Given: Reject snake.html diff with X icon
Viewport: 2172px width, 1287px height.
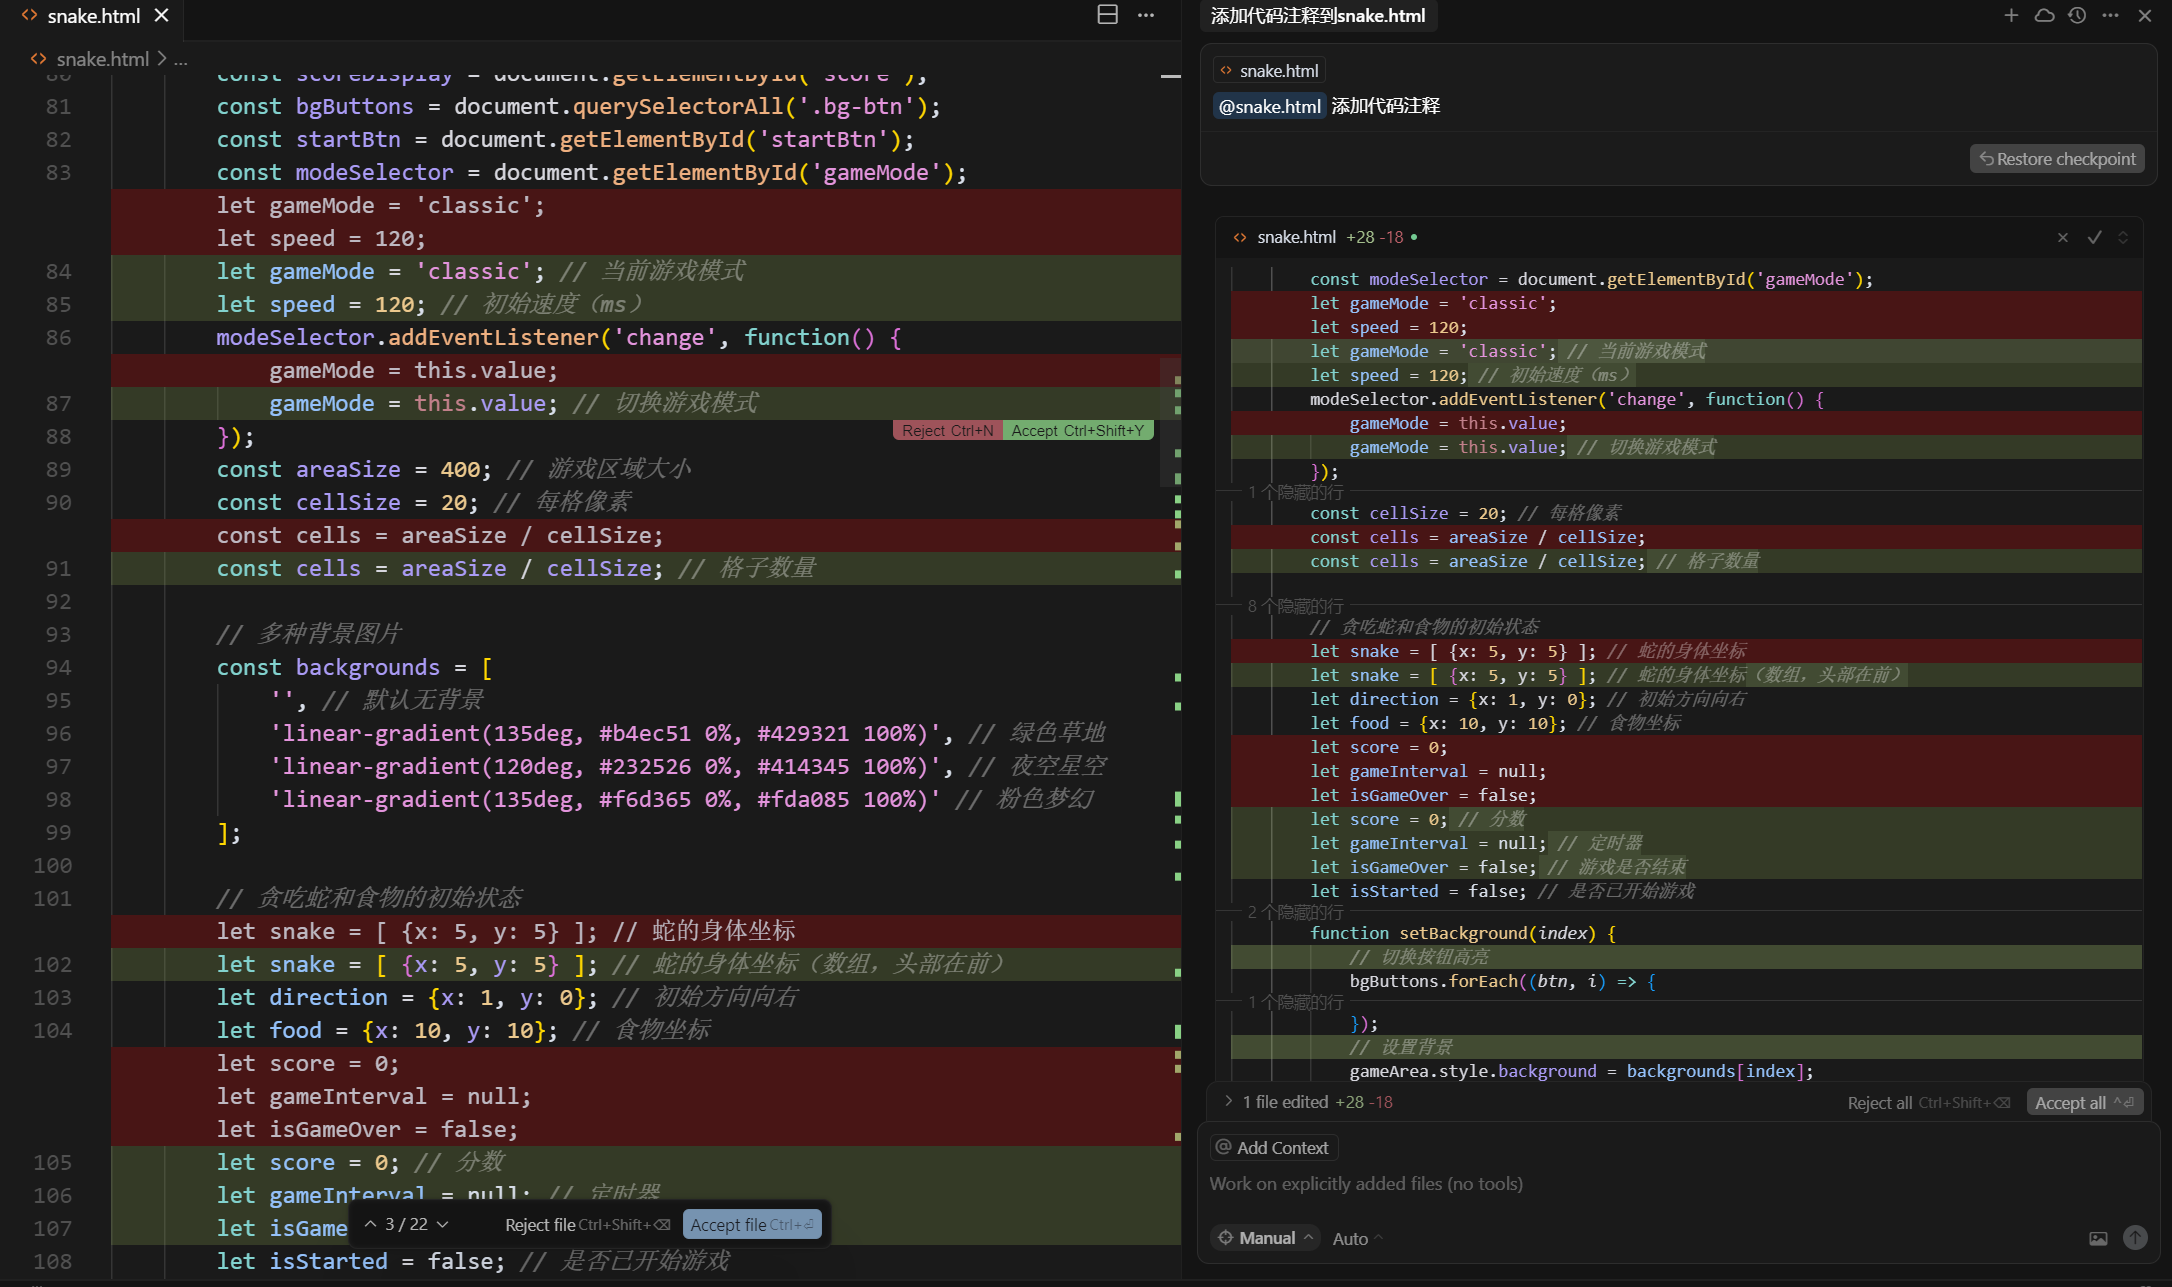Looking at the screenshot, I should point(2062,237).
